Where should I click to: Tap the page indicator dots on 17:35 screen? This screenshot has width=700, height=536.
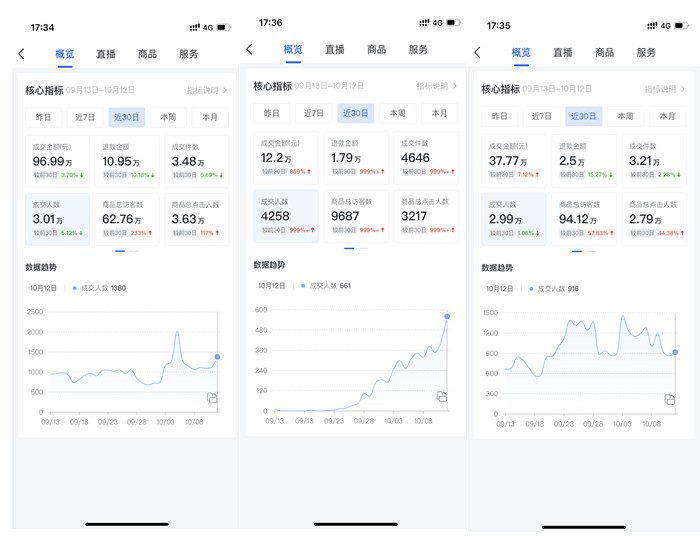(584, 251)
